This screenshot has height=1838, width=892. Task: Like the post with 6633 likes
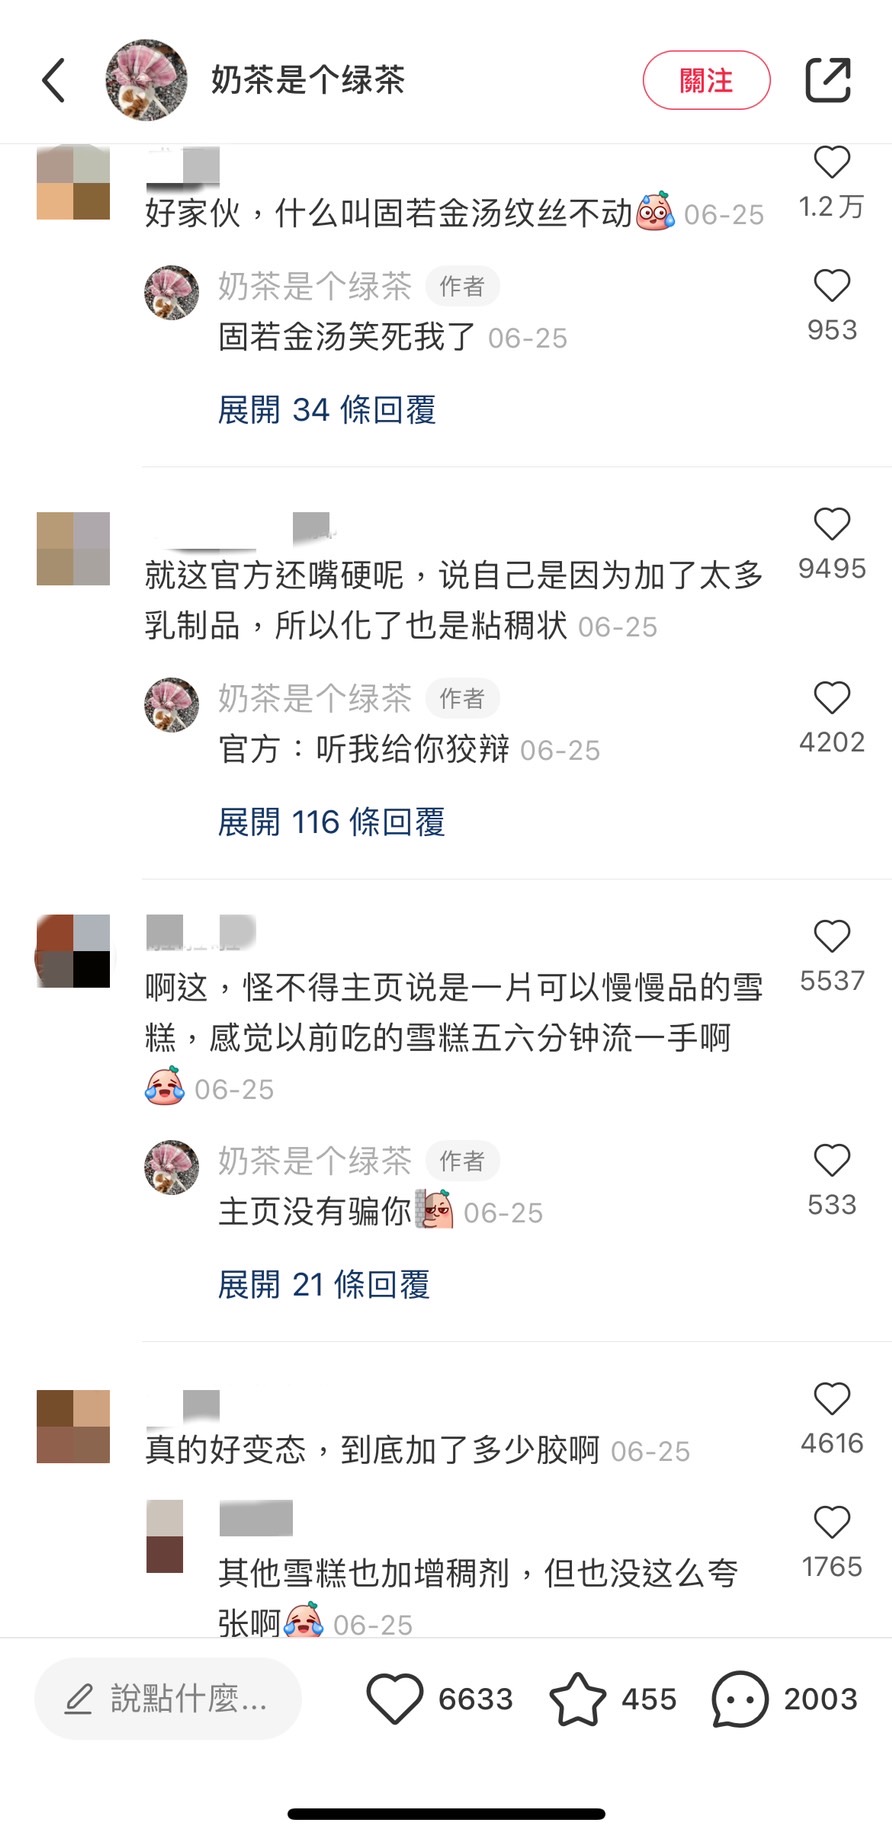click(x=395, y=1699)
